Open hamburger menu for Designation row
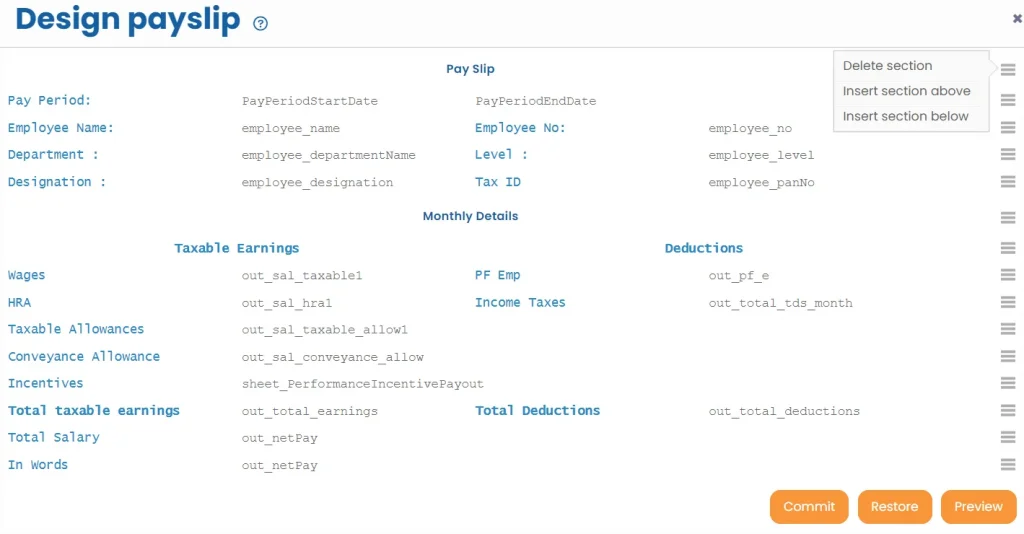The image size is (1024, 534). (1007, 182)
